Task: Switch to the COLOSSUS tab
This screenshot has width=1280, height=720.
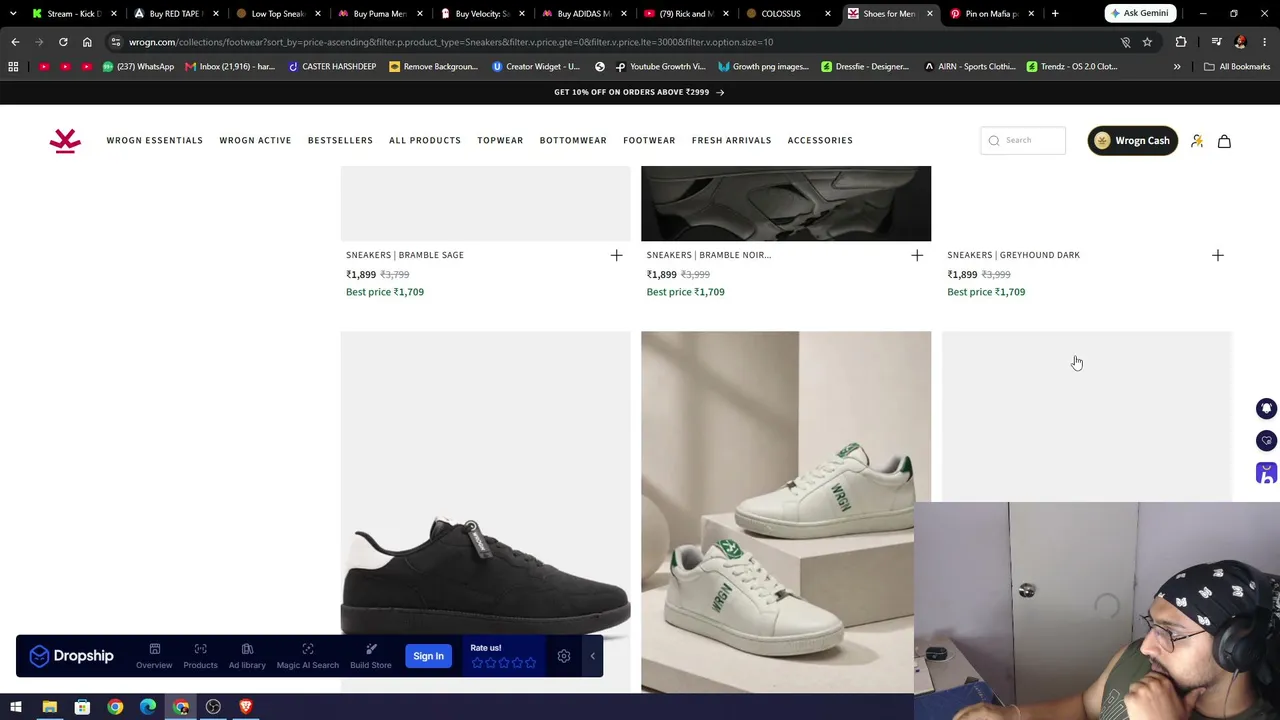Action: click(788, 14)
